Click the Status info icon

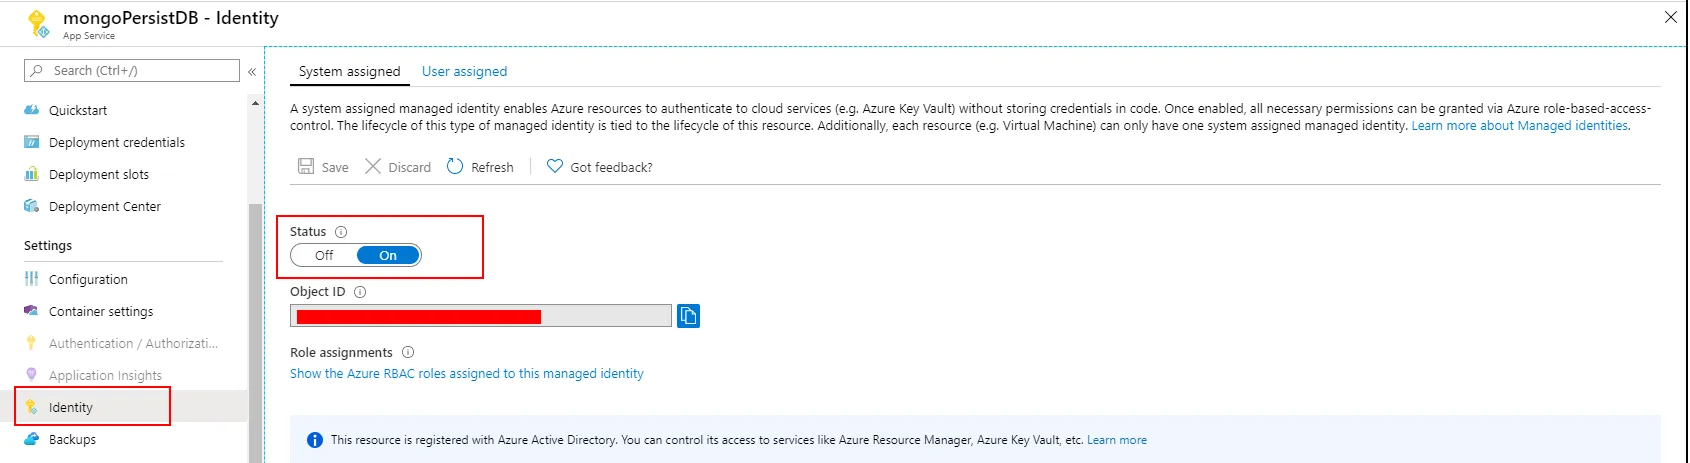click(x=341, y=232)
